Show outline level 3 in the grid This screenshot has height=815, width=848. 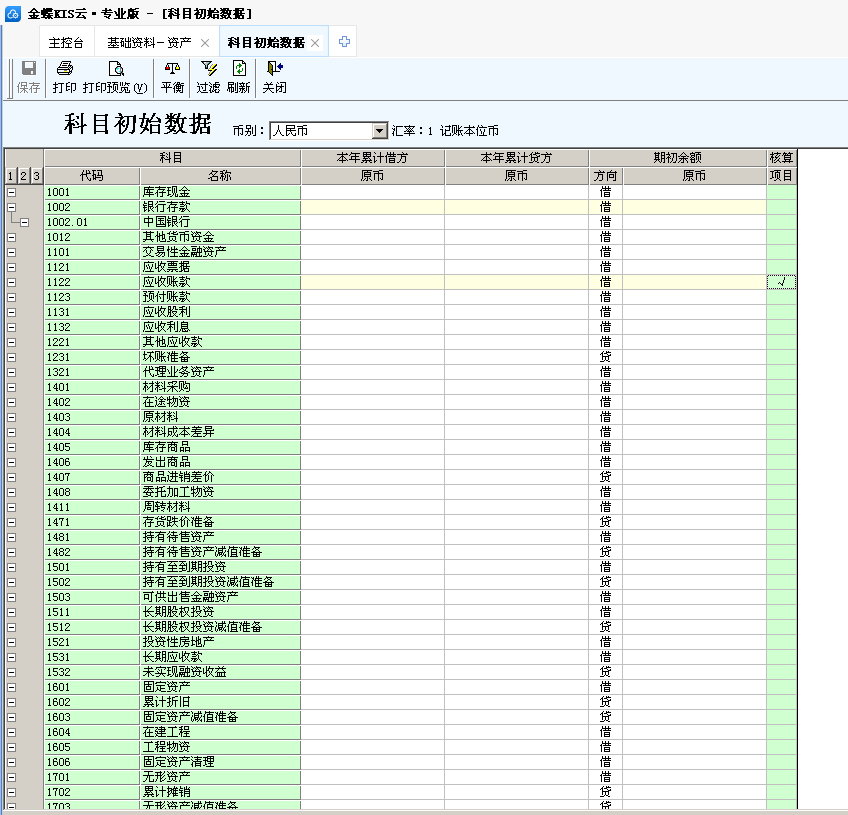[37, 176]
